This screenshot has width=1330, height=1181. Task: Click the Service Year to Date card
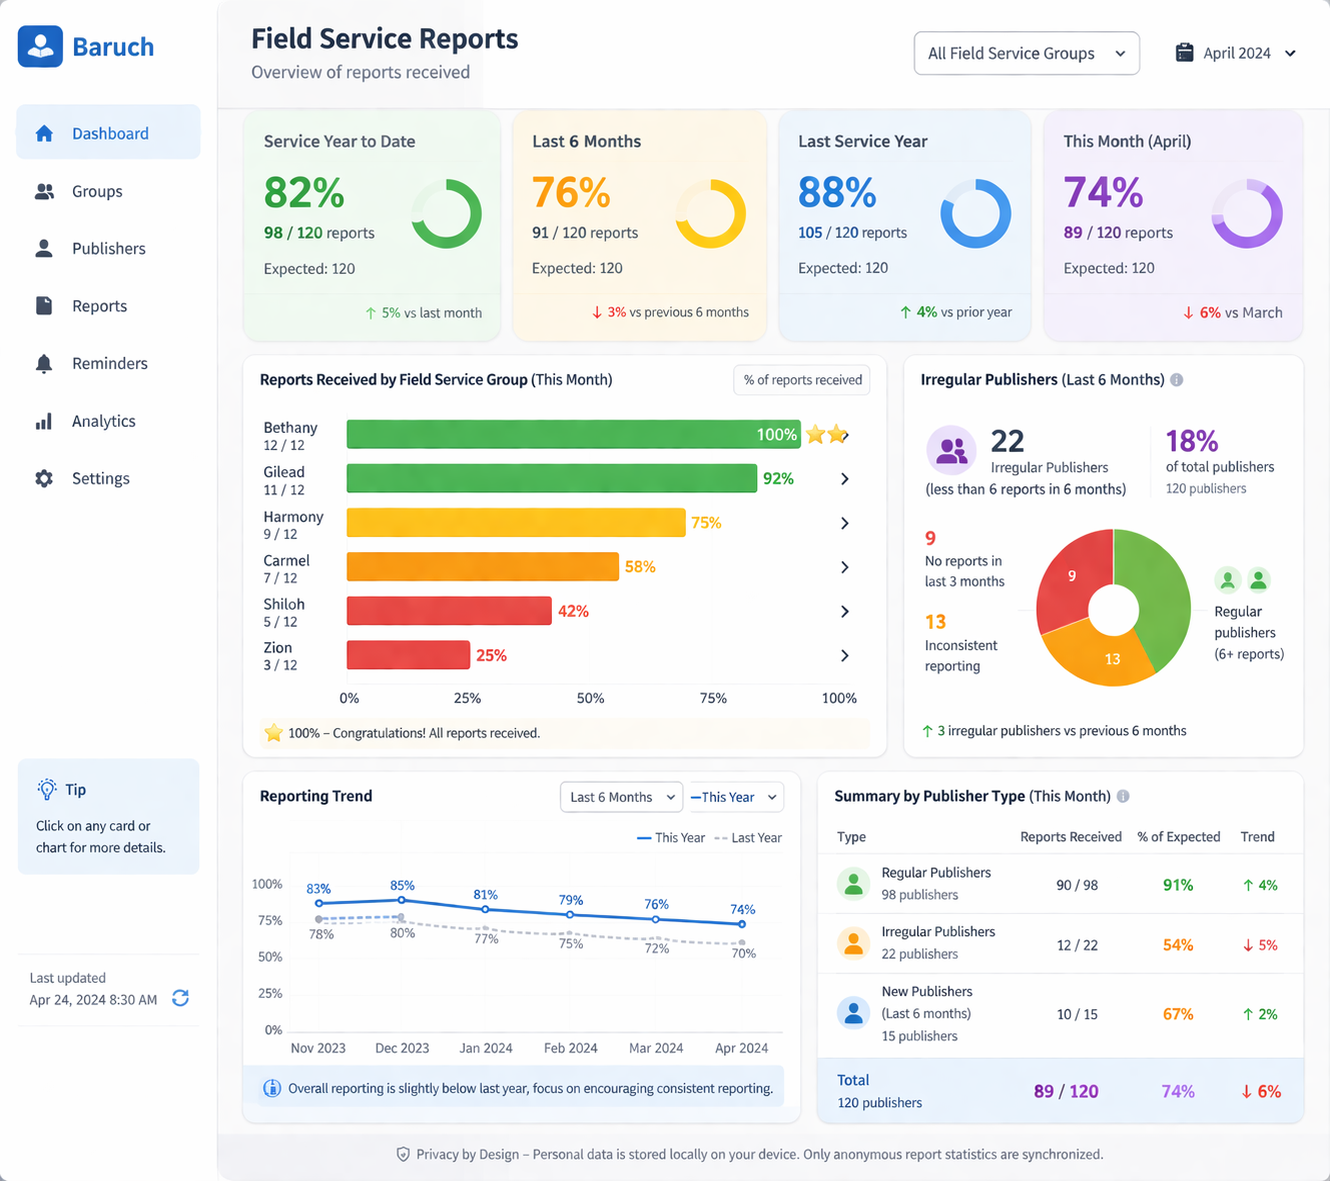click(x=371, y=225)
